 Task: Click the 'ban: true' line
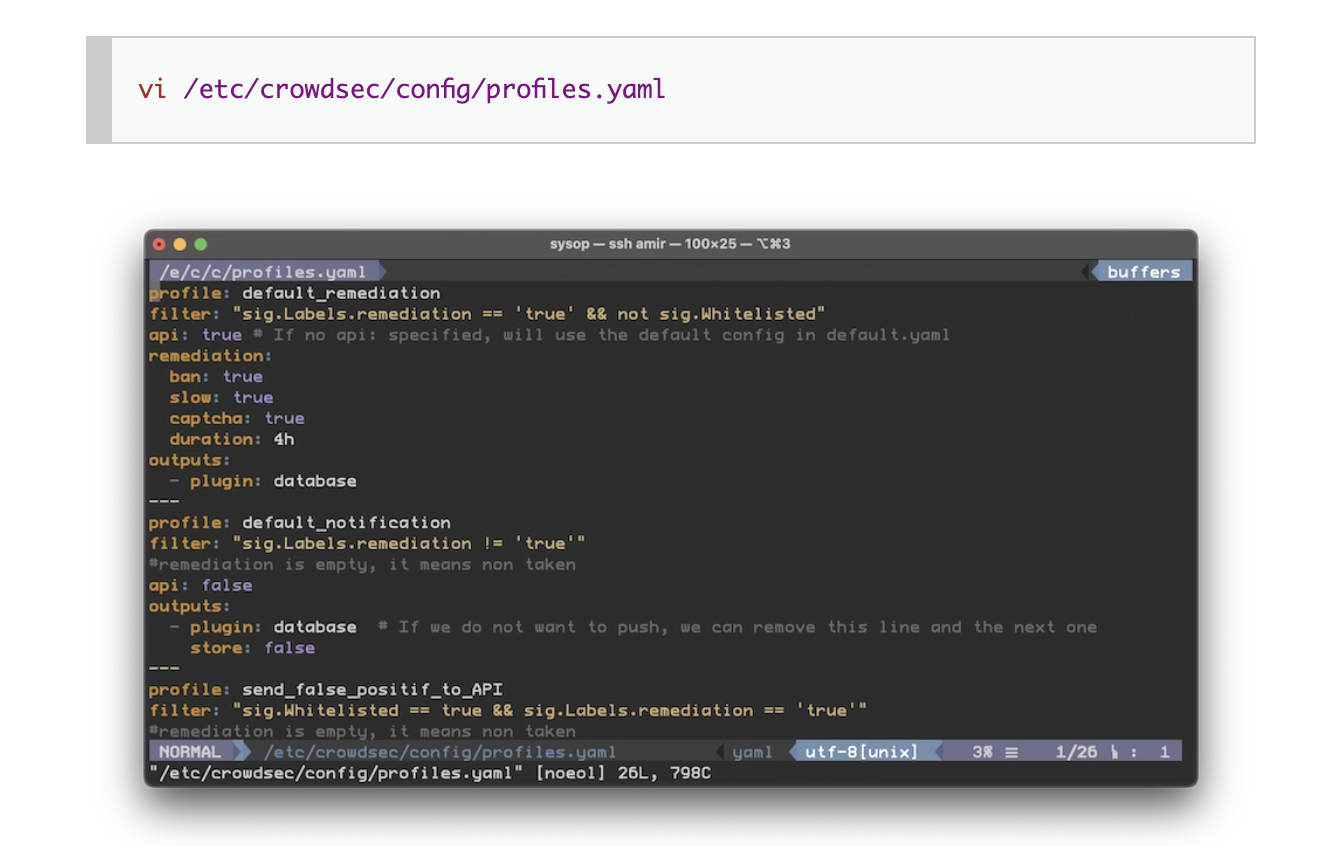tap(216, 377)
